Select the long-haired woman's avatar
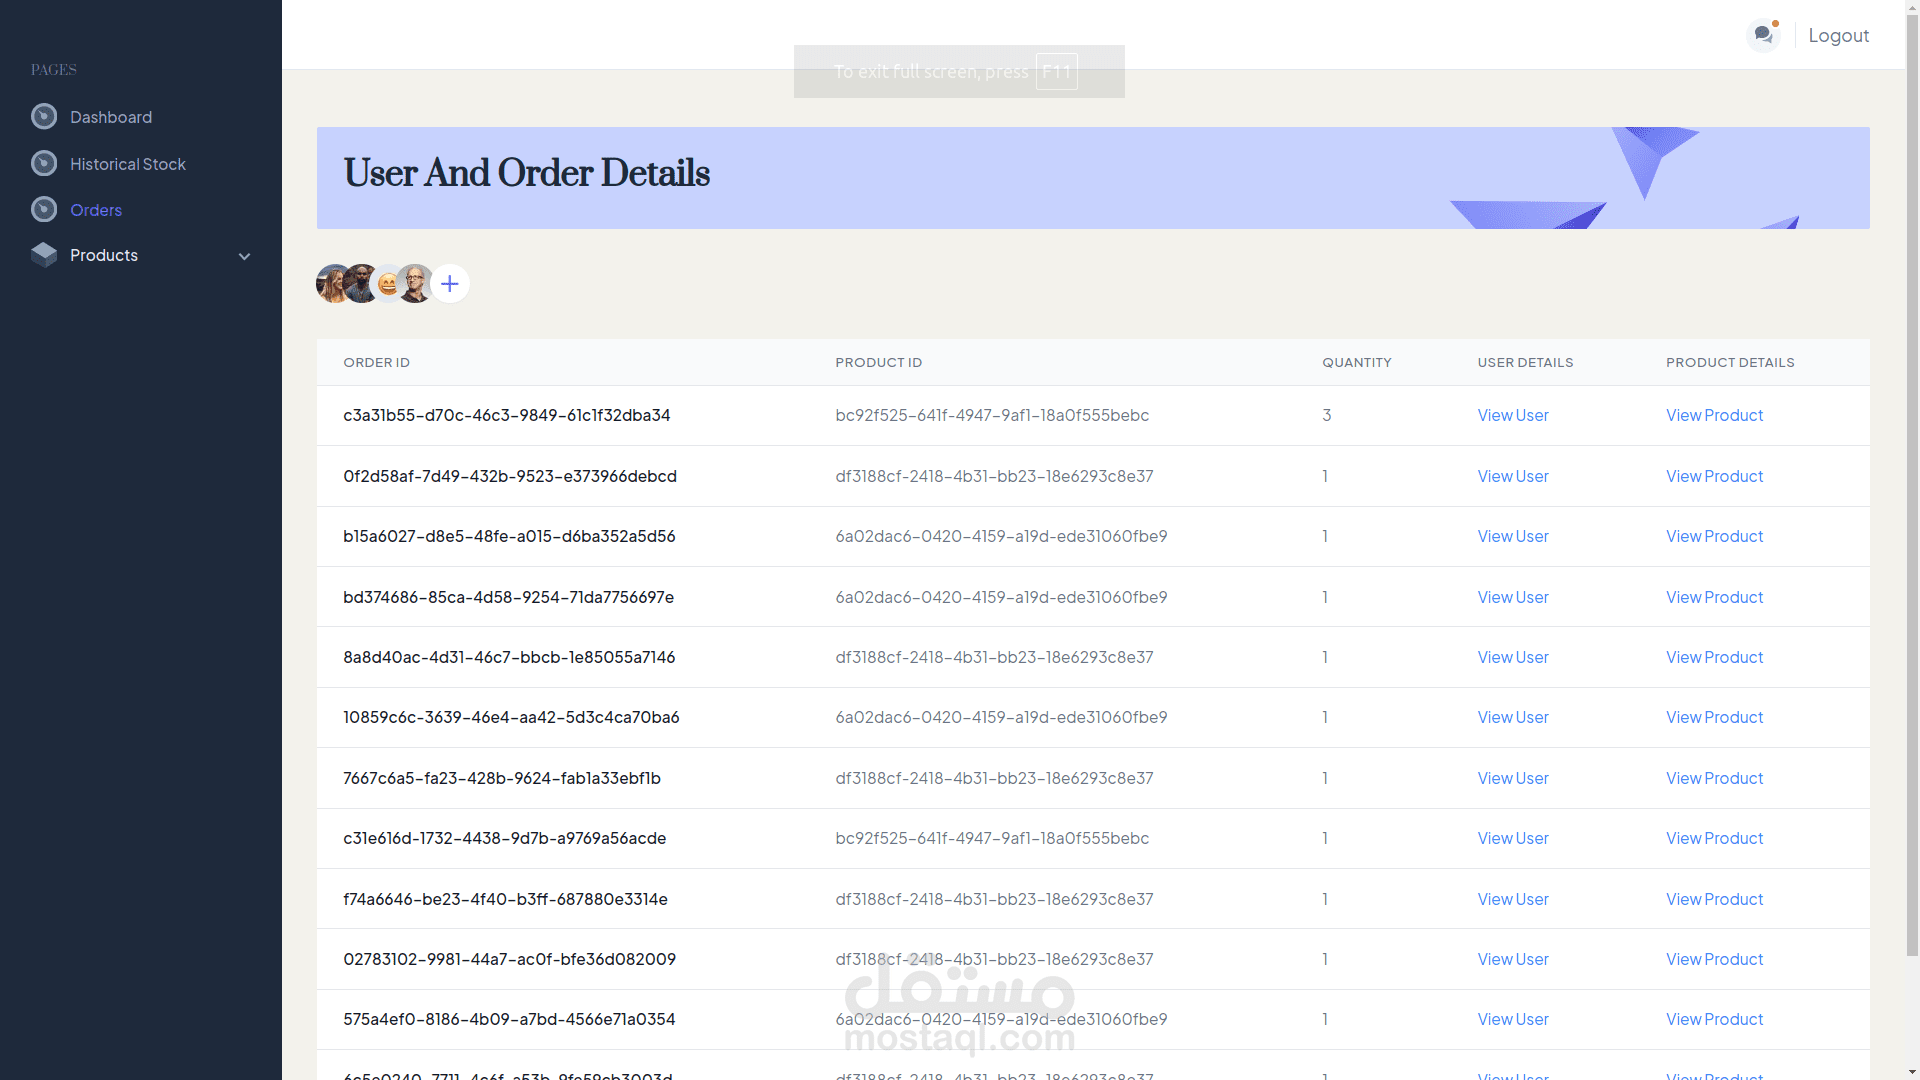Screen dimensions: 1920x1080 (330, 284)
